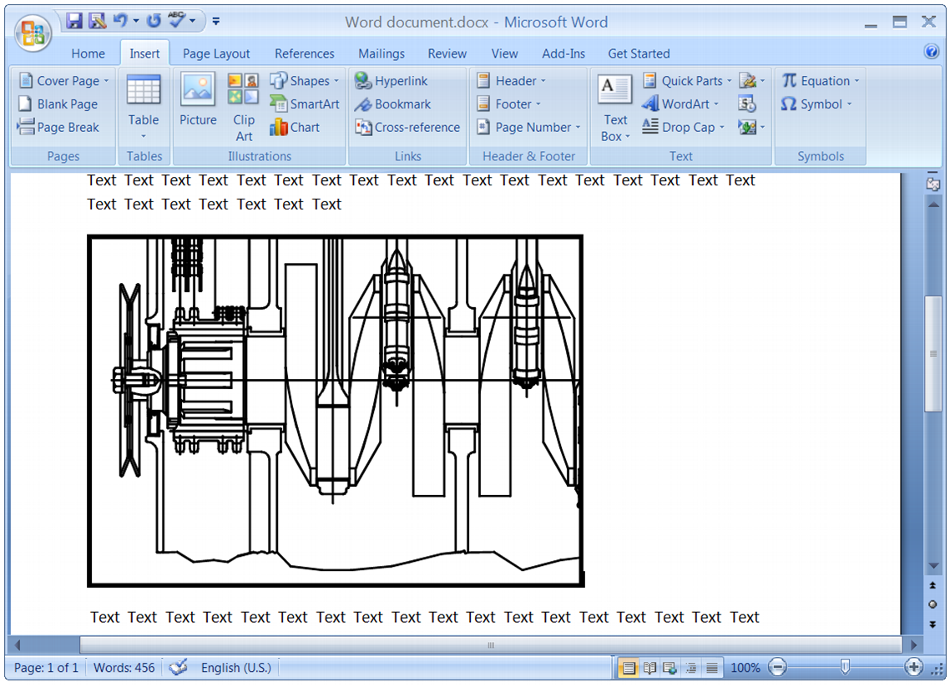Image resolution: width=950 pixels, height=685 pixels.
Task: Insert a Text Box
Action: 614,103
